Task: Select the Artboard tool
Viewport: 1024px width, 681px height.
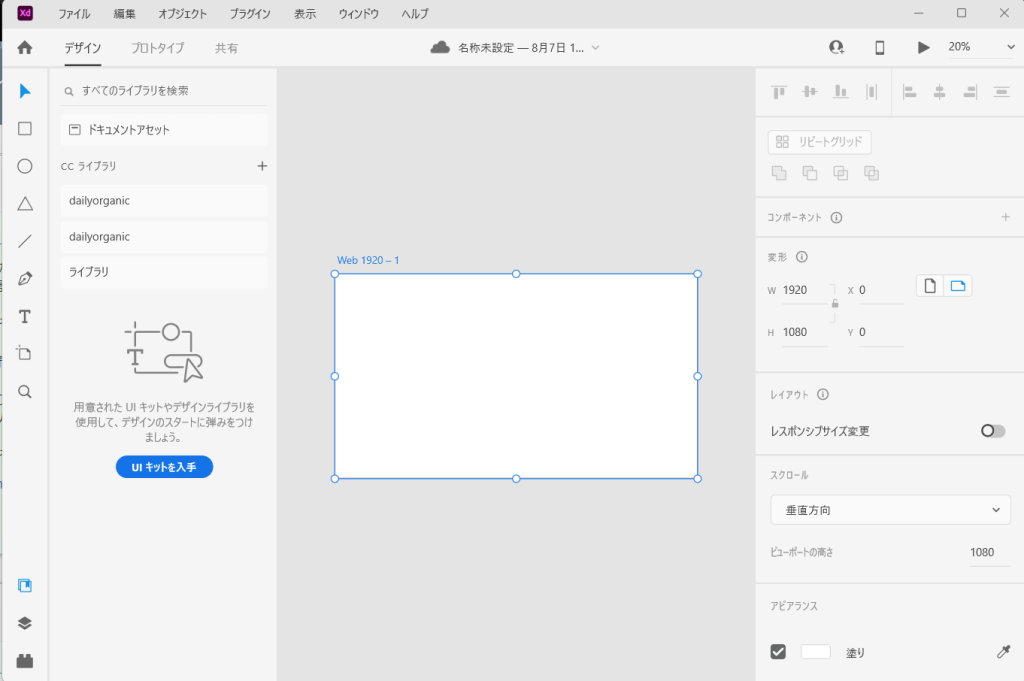Action: tap(25, 354)
